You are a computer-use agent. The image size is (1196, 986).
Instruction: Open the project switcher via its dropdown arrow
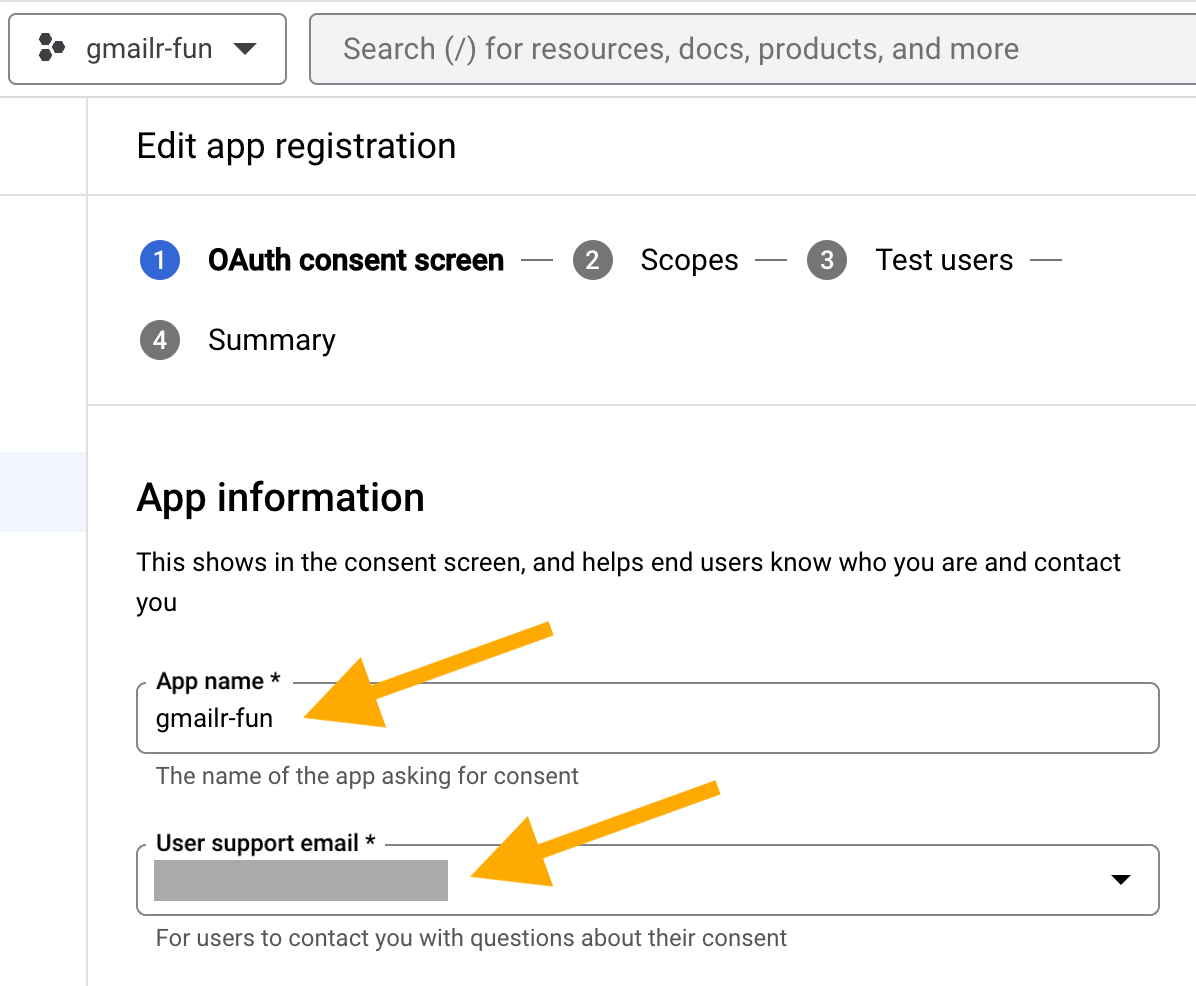(245, 48)
